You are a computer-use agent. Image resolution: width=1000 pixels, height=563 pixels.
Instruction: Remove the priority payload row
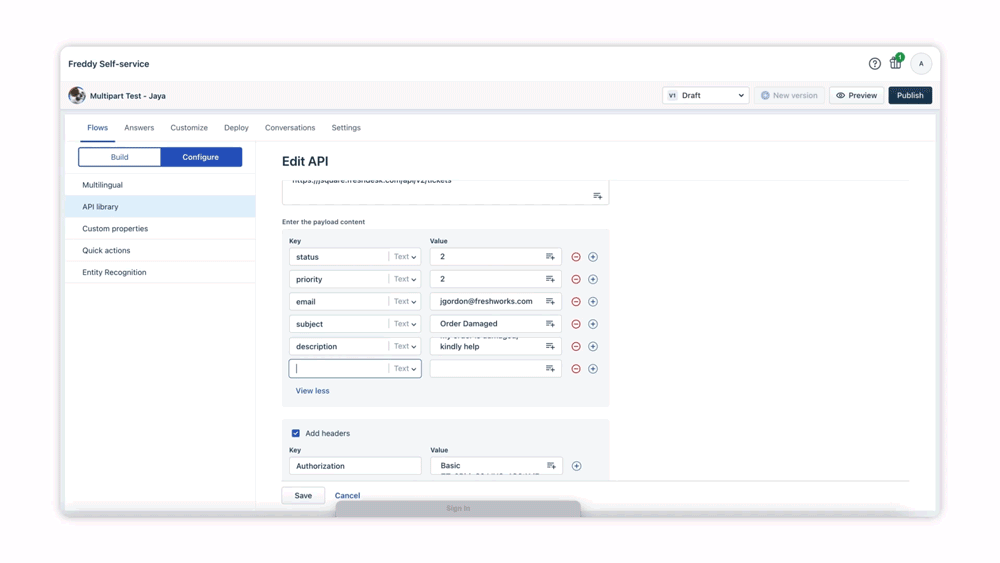576,279
